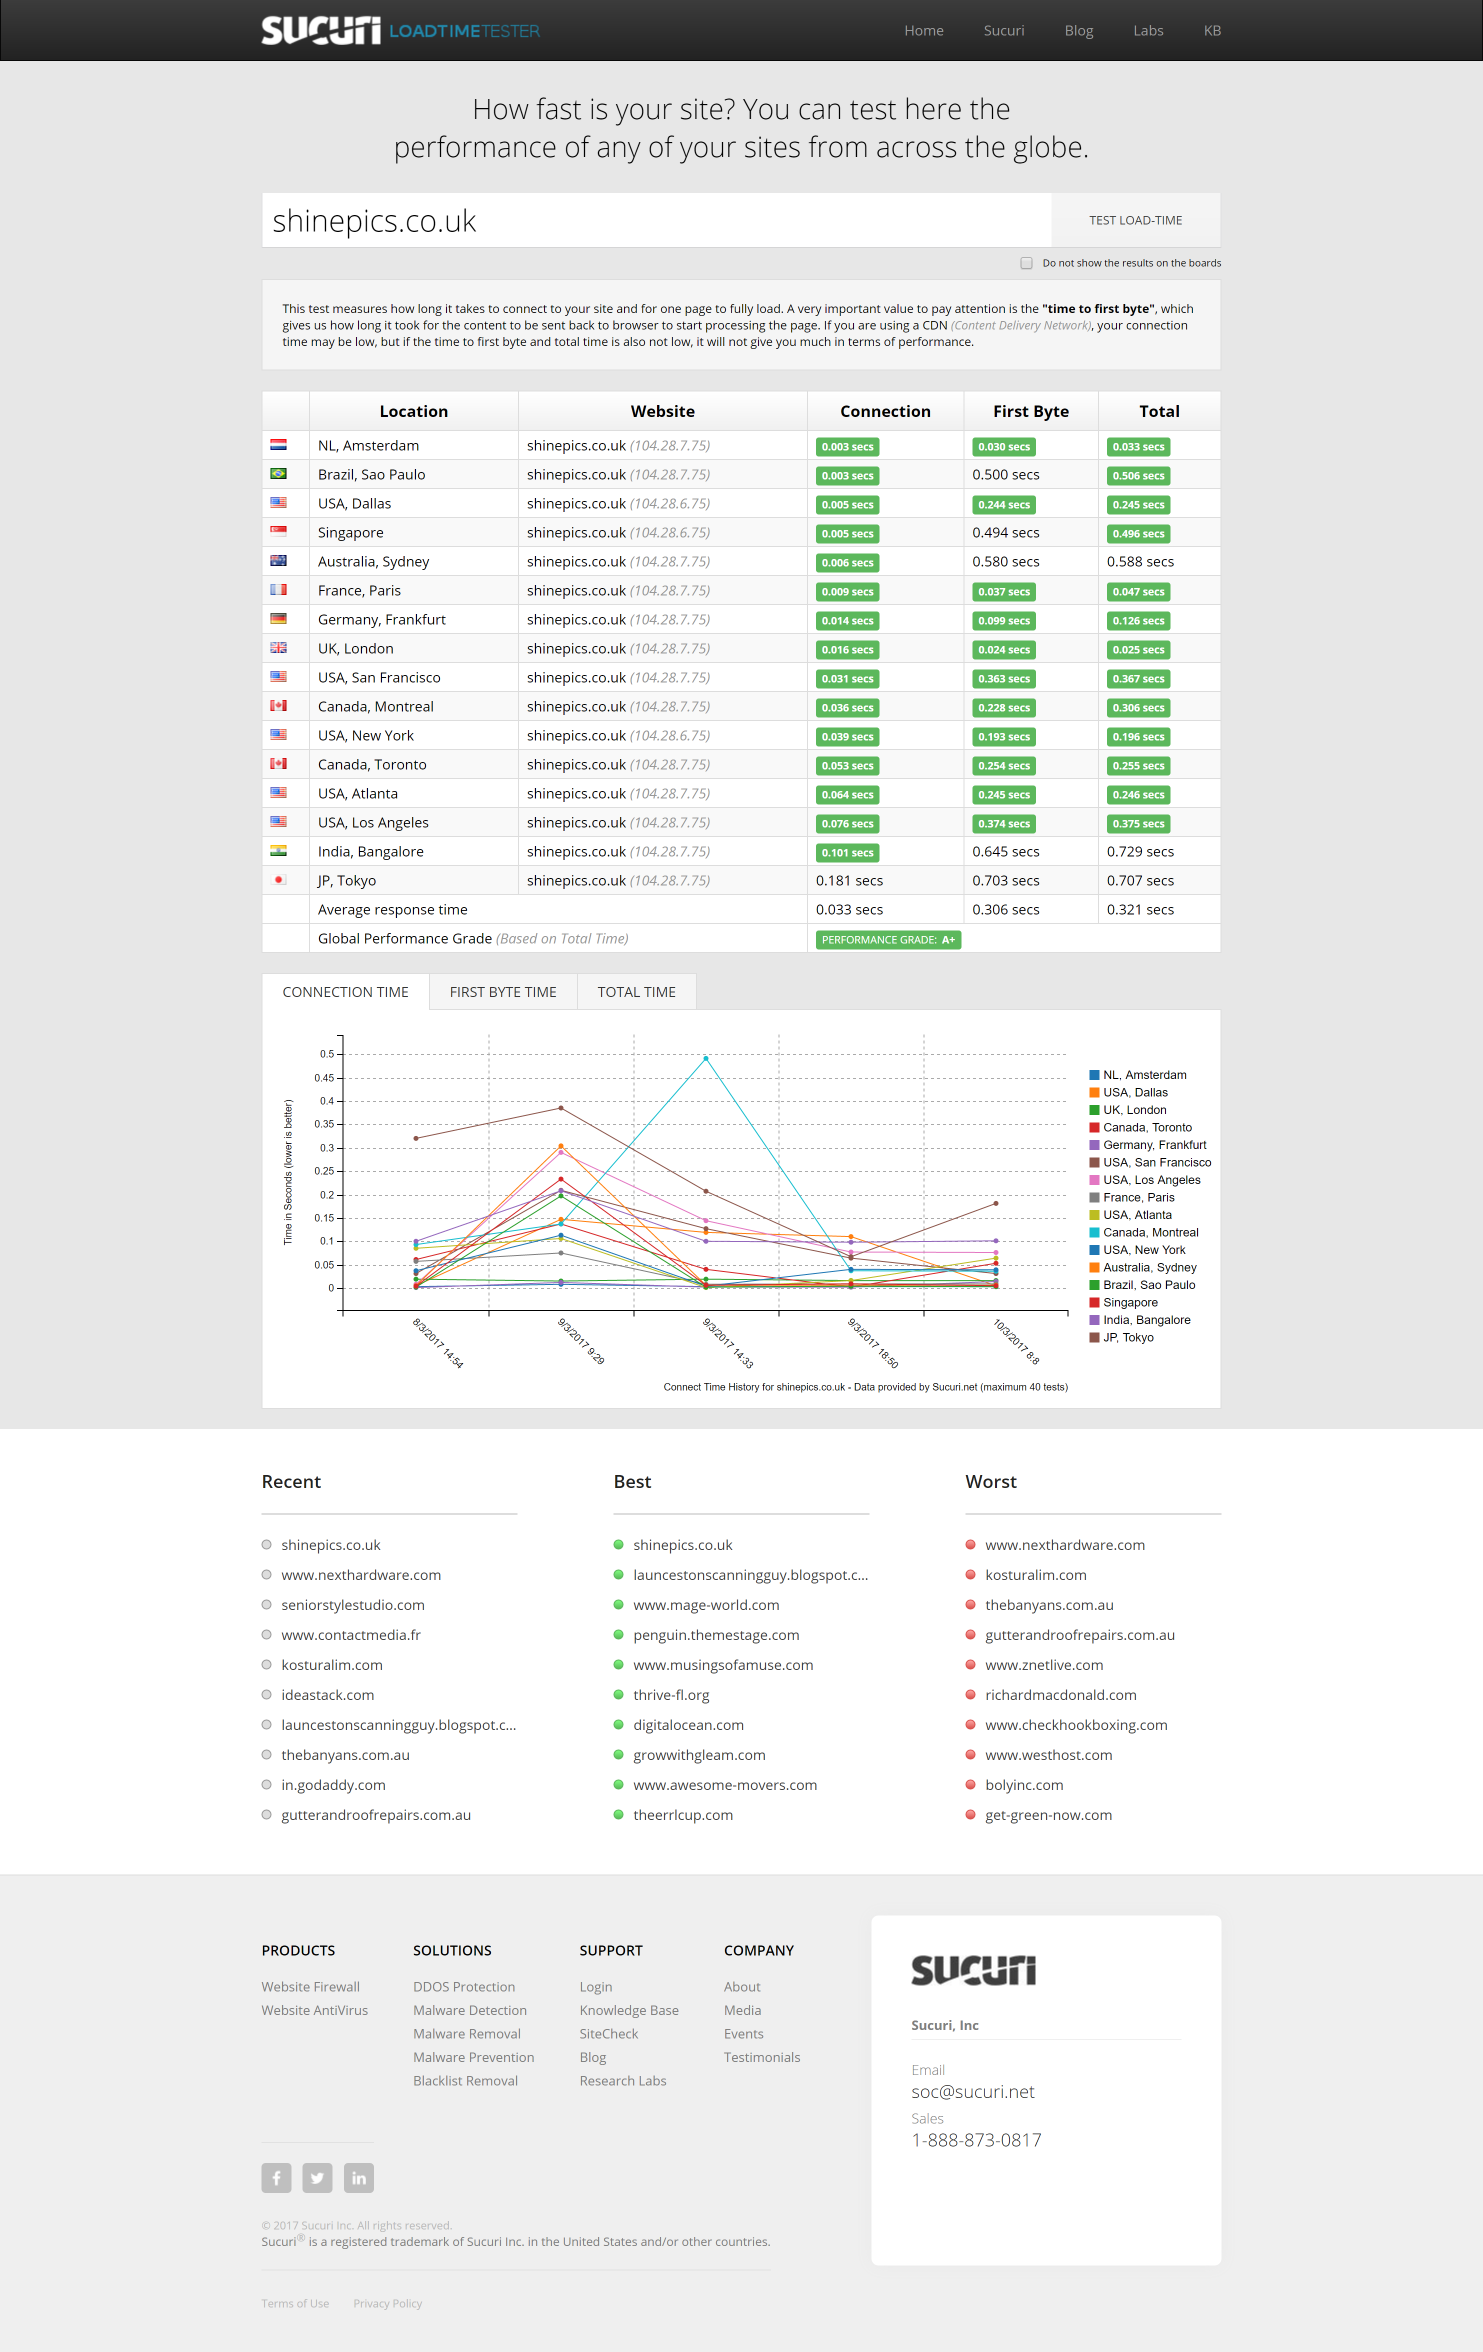Screen dimensions: 1483x2352
Task: Toggle the NL, Amsterdam legend color swatch
Action: [1094, 1075]
